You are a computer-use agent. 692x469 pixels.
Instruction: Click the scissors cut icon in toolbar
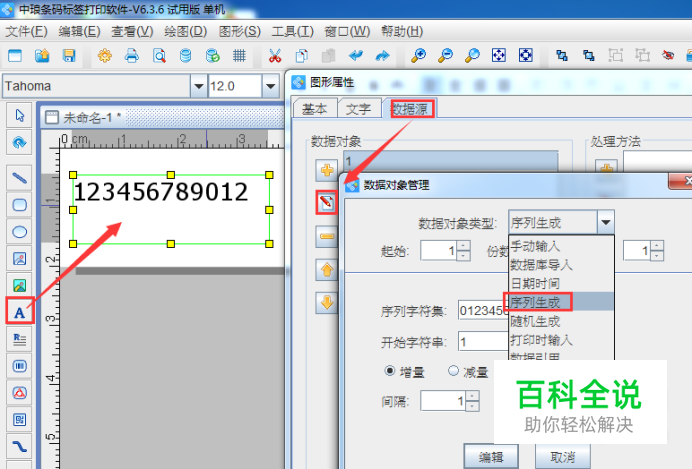[x=275, y=55]
